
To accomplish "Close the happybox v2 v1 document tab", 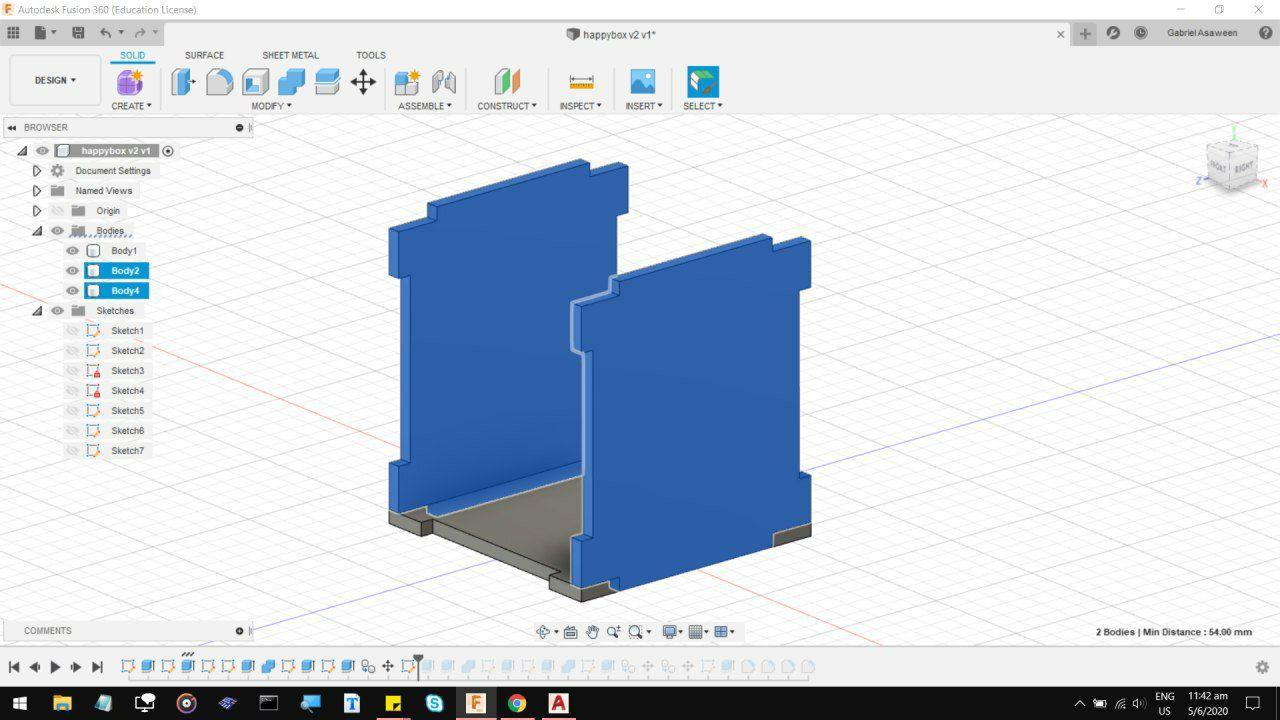I will tap(1061, 34).
